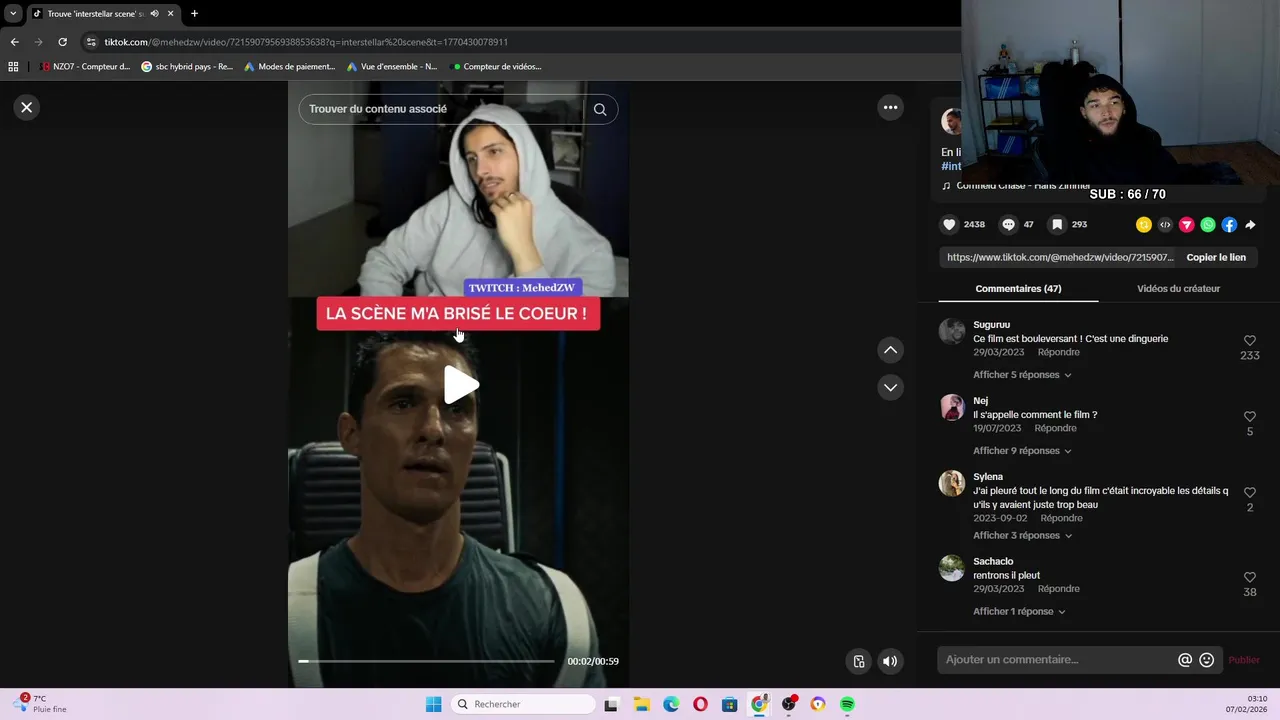
Task: Click the taskbar Rechercher search box
Action: [523, 704]
